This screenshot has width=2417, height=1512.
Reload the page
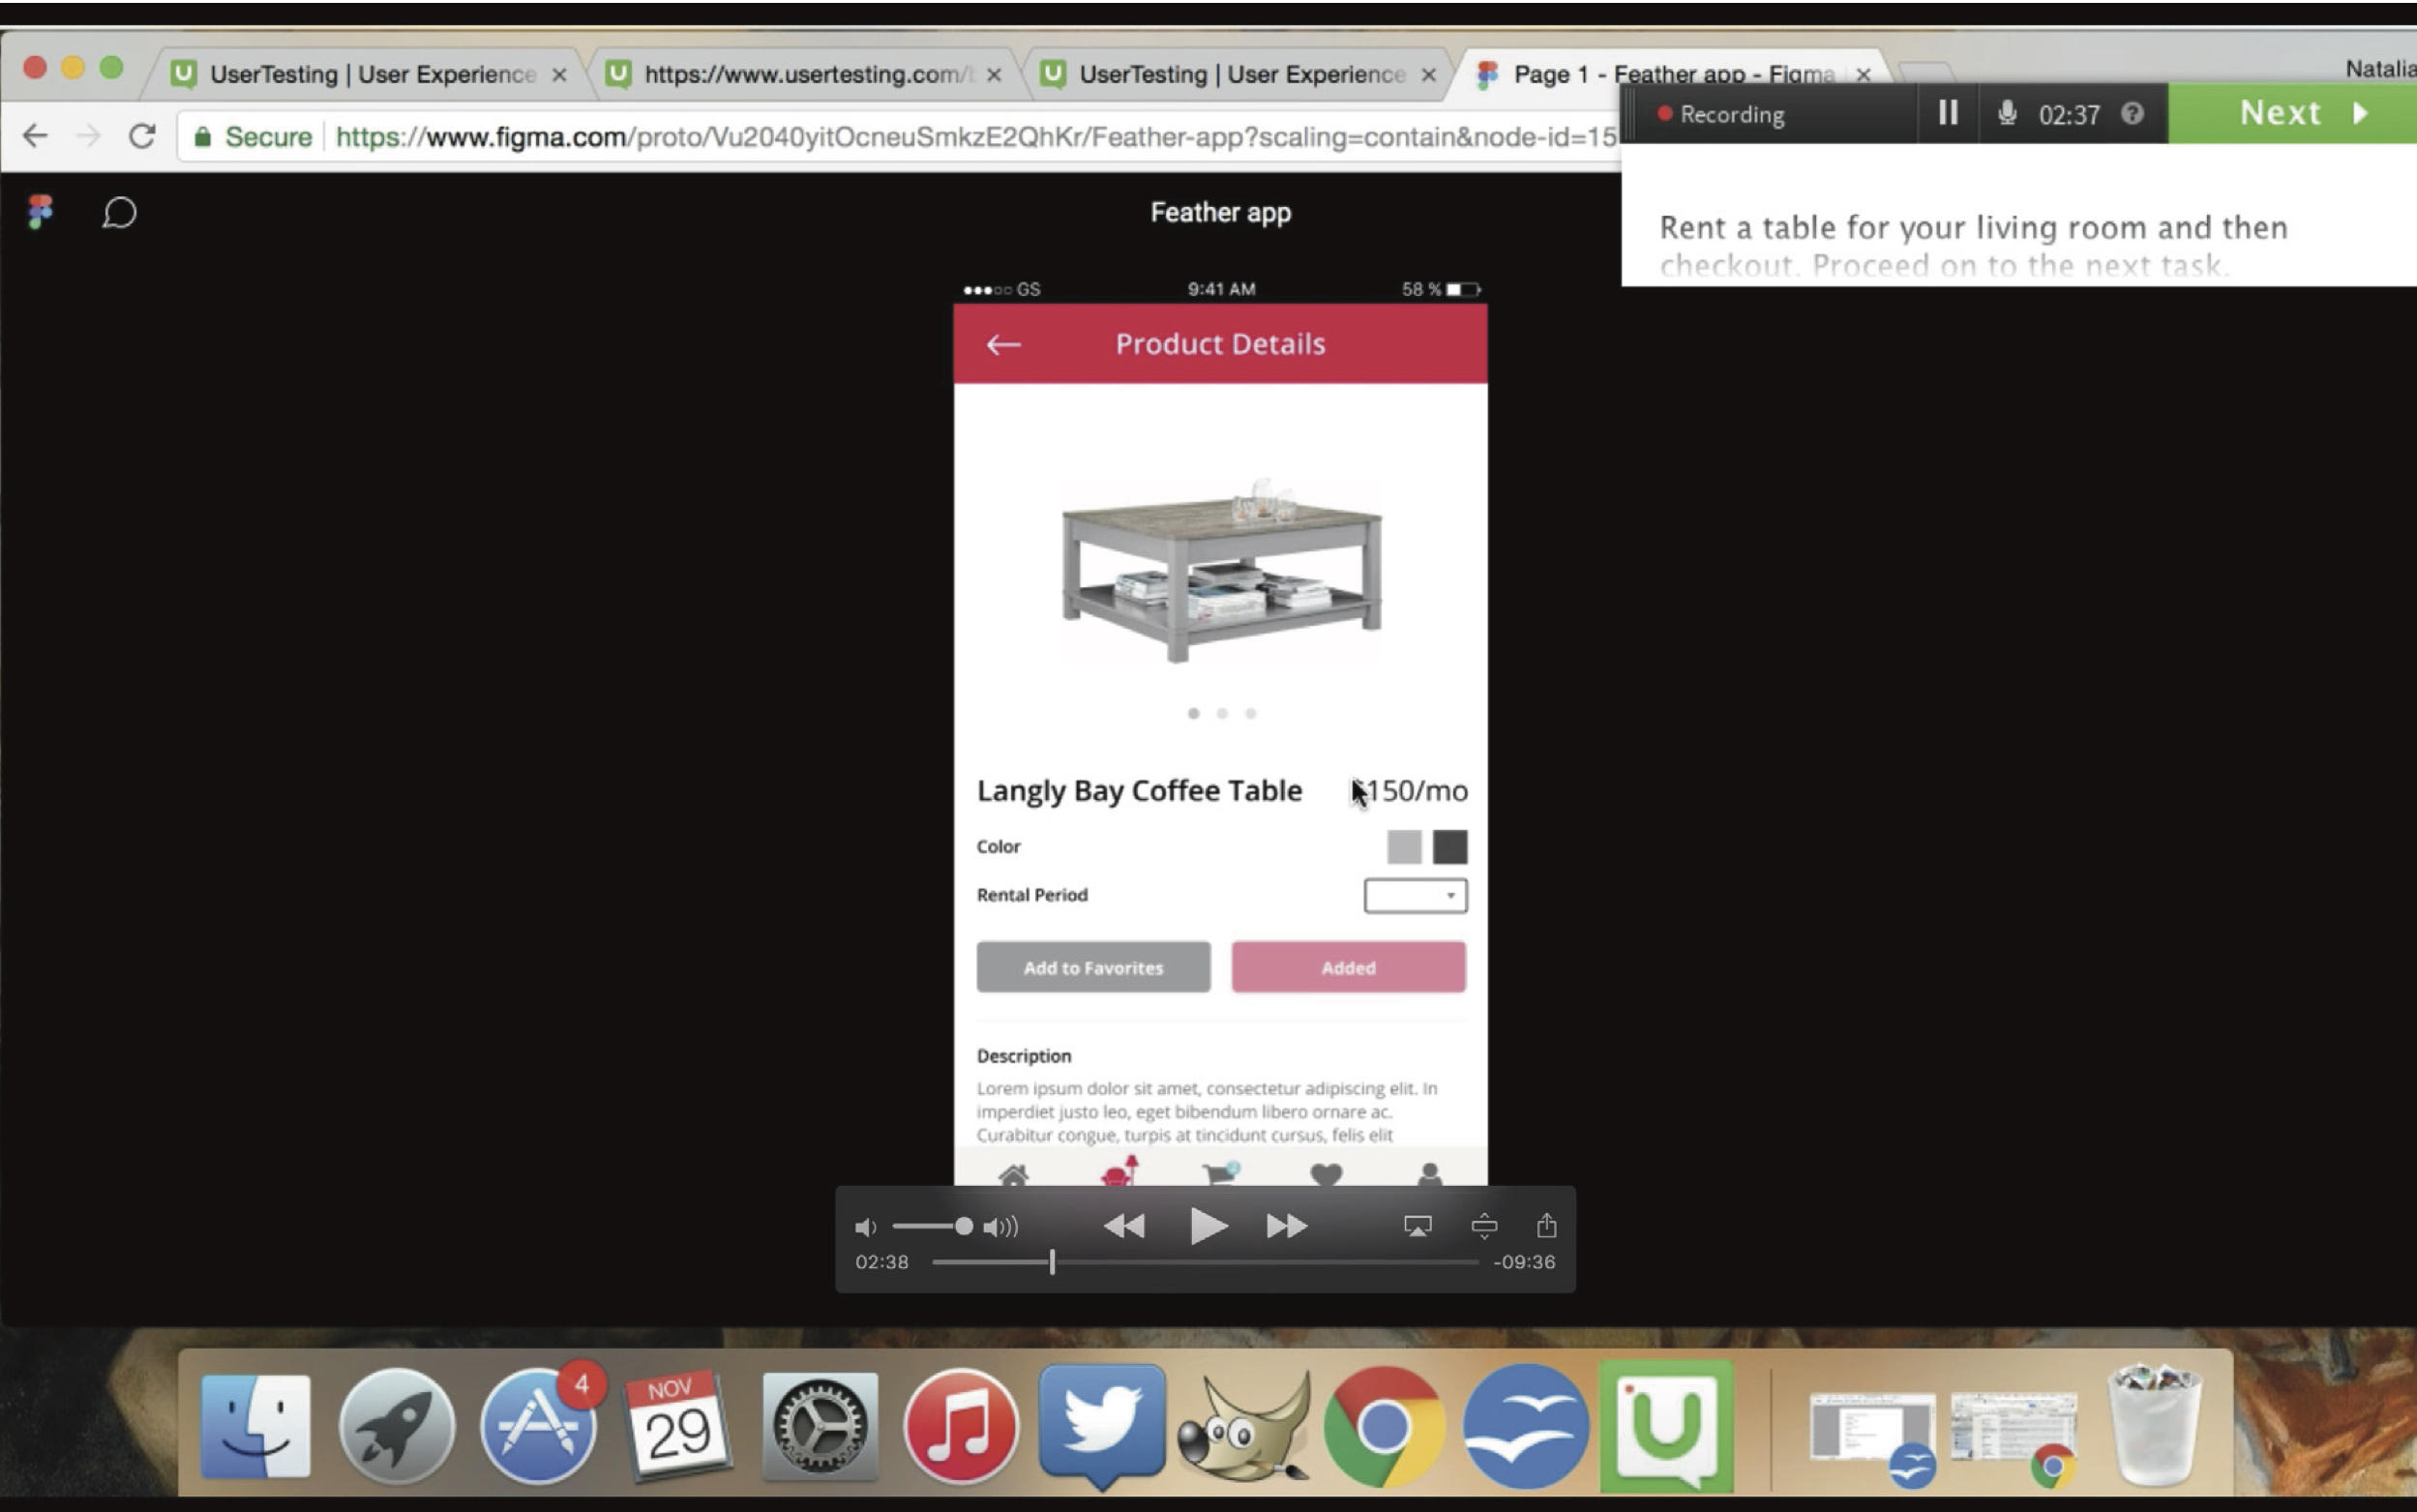click(142, 136)
